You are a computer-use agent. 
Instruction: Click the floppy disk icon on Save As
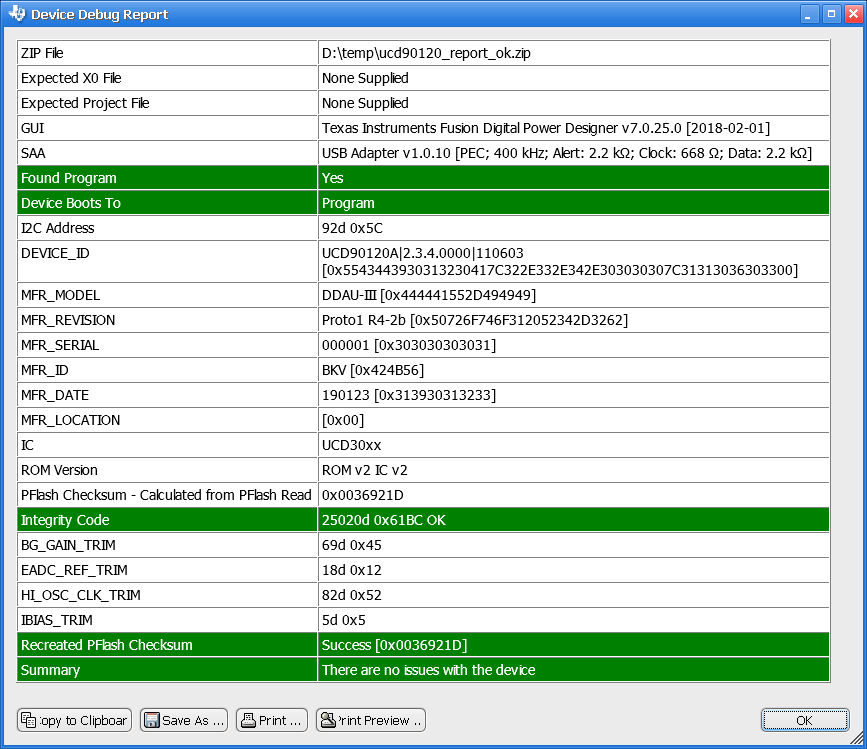tap(152, 720)
